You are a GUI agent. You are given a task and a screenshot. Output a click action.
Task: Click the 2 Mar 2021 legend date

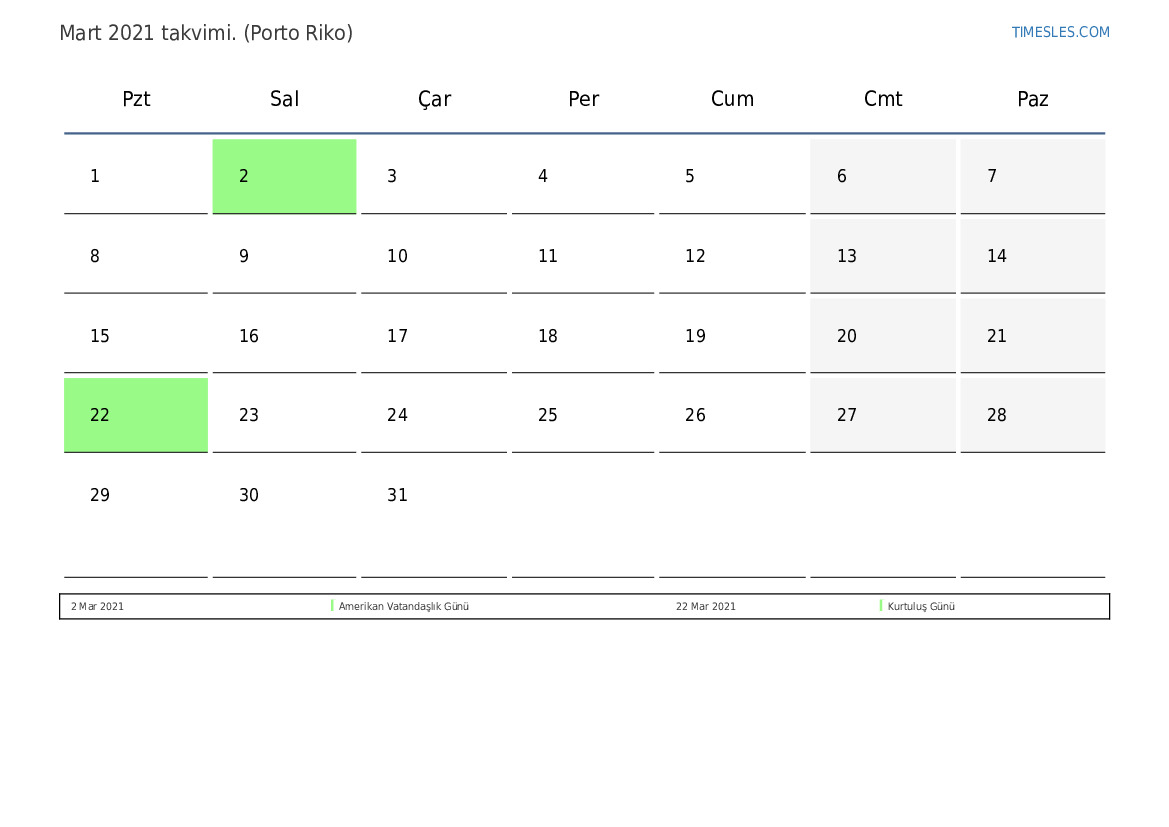tap(98, 606)
